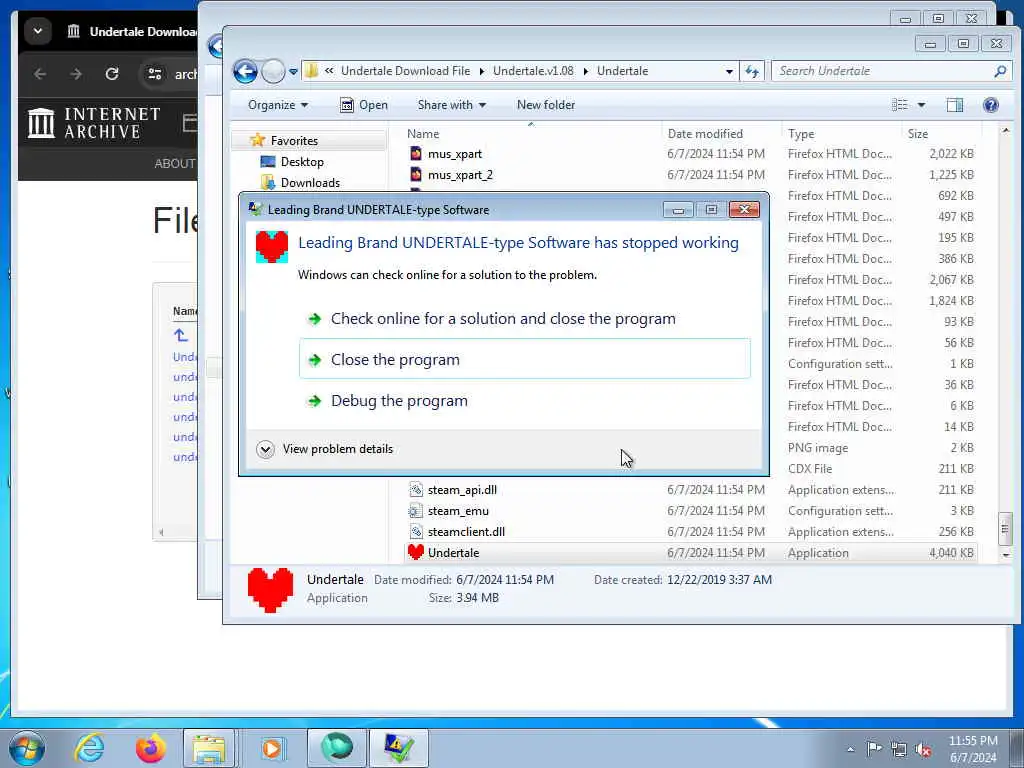Image resolution: width=1024 pixels, height=768 pixels.
Task: Select the Undertale application file
Action: click(691, 552)
